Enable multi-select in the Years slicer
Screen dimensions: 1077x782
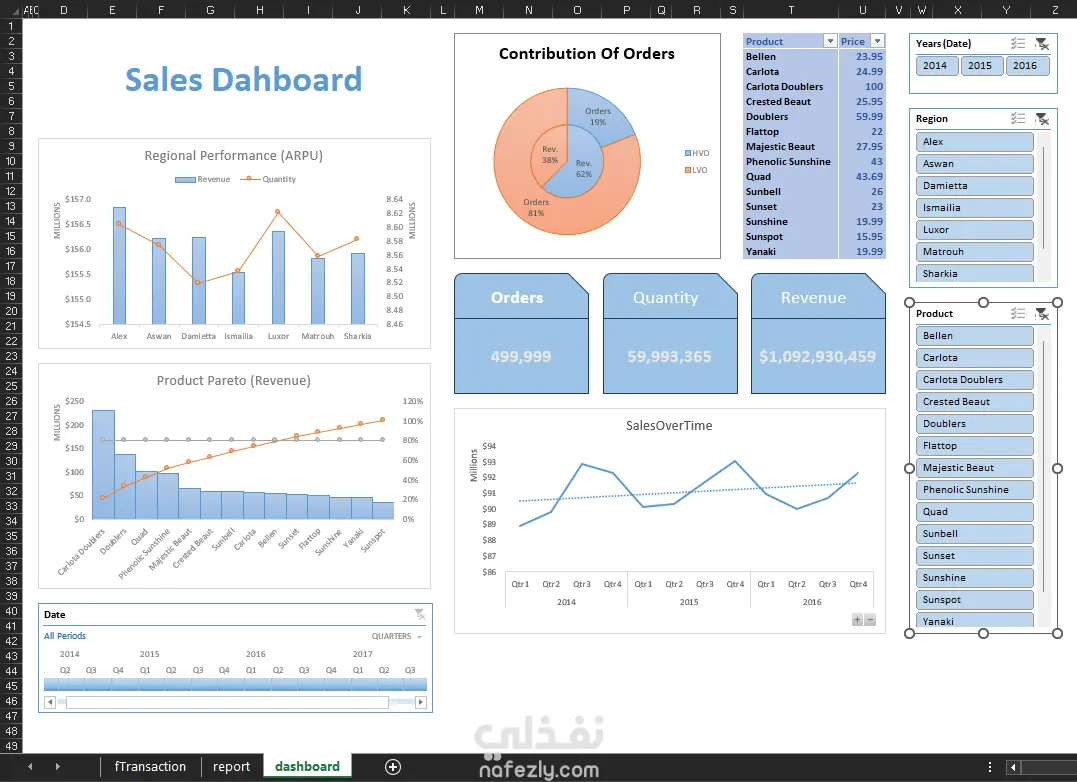tap(1018, 44)
